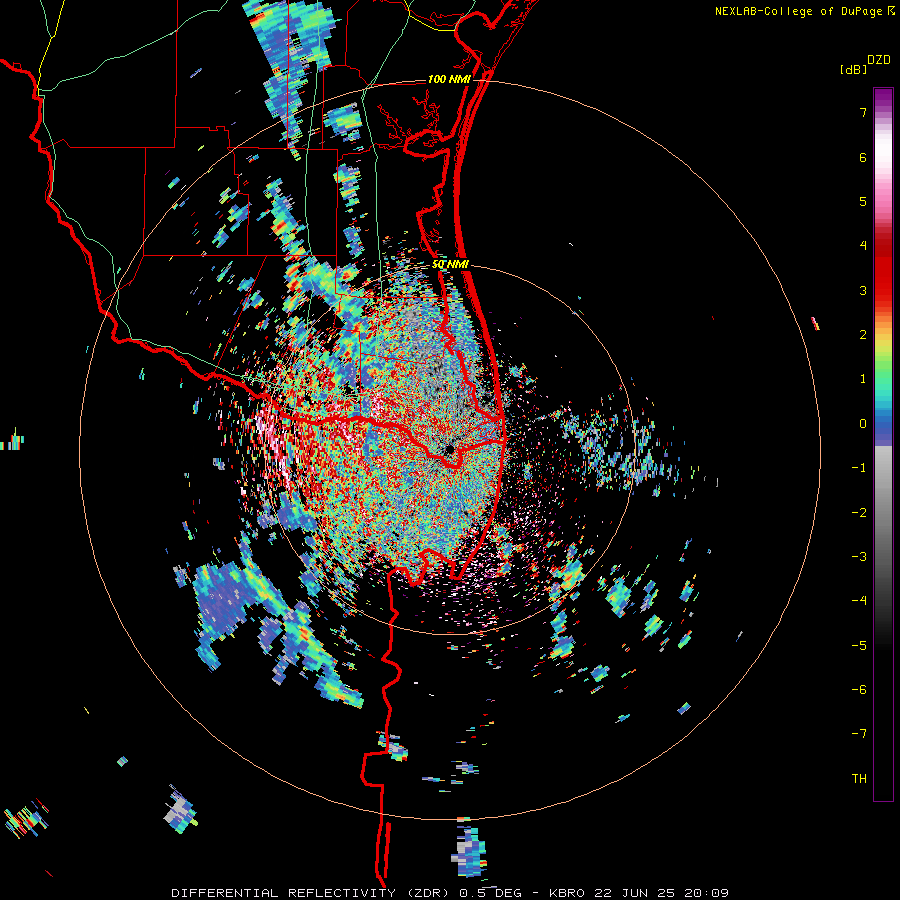
Task: Click the -7 tick label on the color scale
Action: point(859,734)
